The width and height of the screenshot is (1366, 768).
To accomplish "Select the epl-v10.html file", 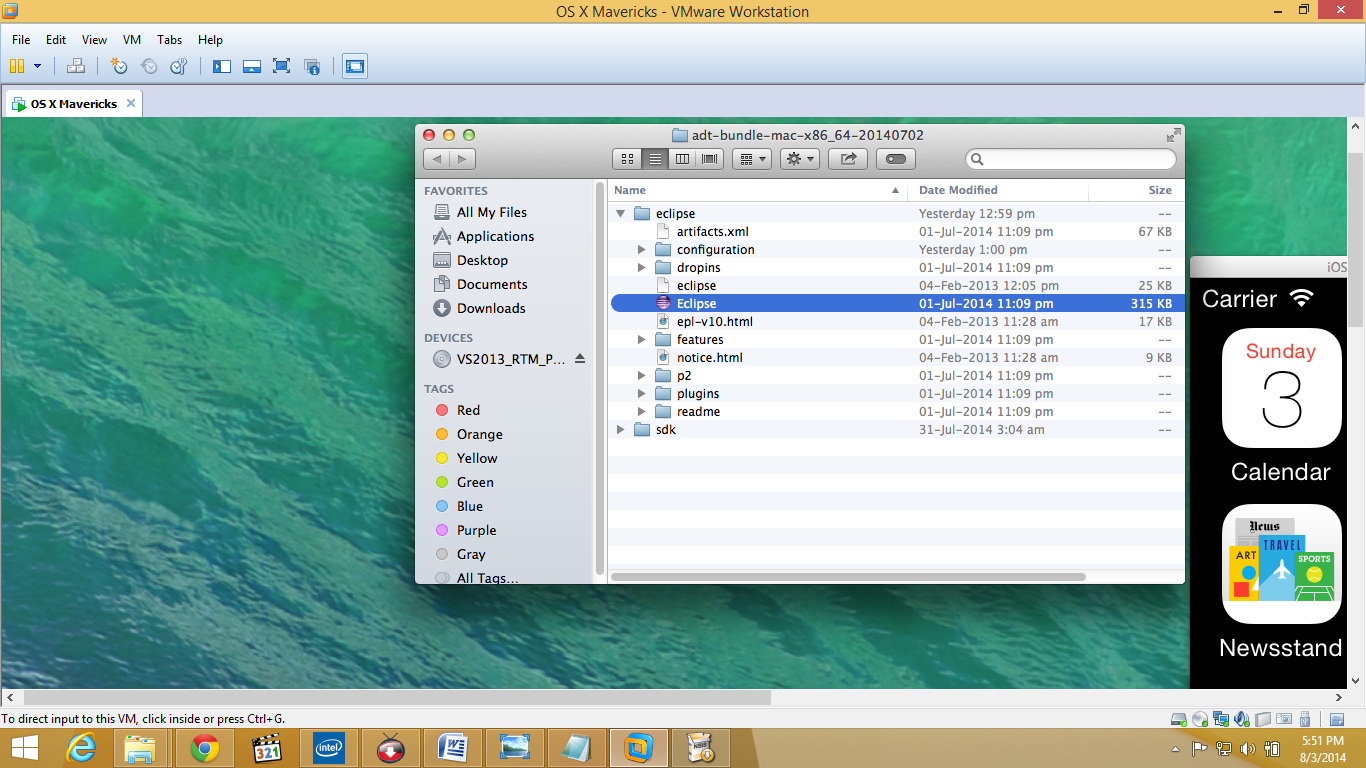I will [x=896, y=321].
